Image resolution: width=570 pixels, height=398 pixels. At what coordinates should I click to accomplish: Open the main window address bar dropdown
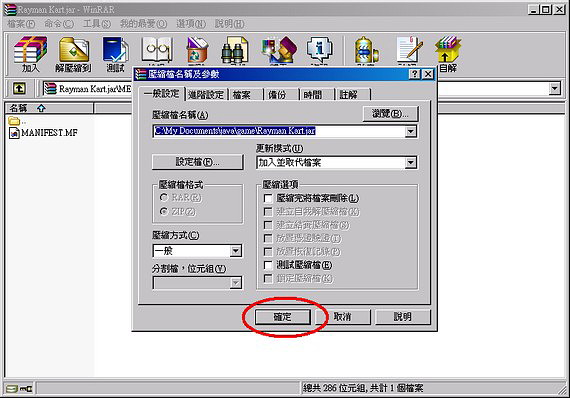pos(554,88)
